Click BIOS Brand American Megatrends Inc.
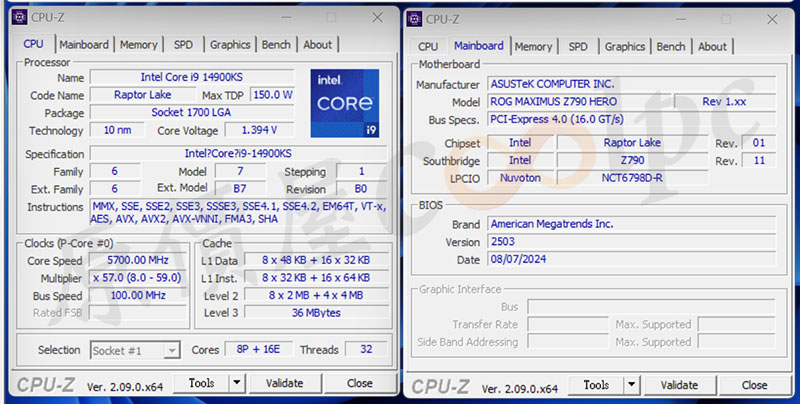The height and width of the screenshot is (404, 800). (x=632, y=224)
